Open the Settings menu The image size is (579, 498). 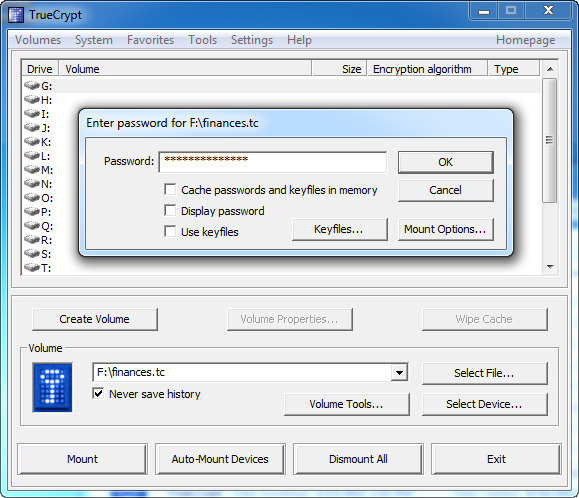pyautogui.click(x=252, y=40)
